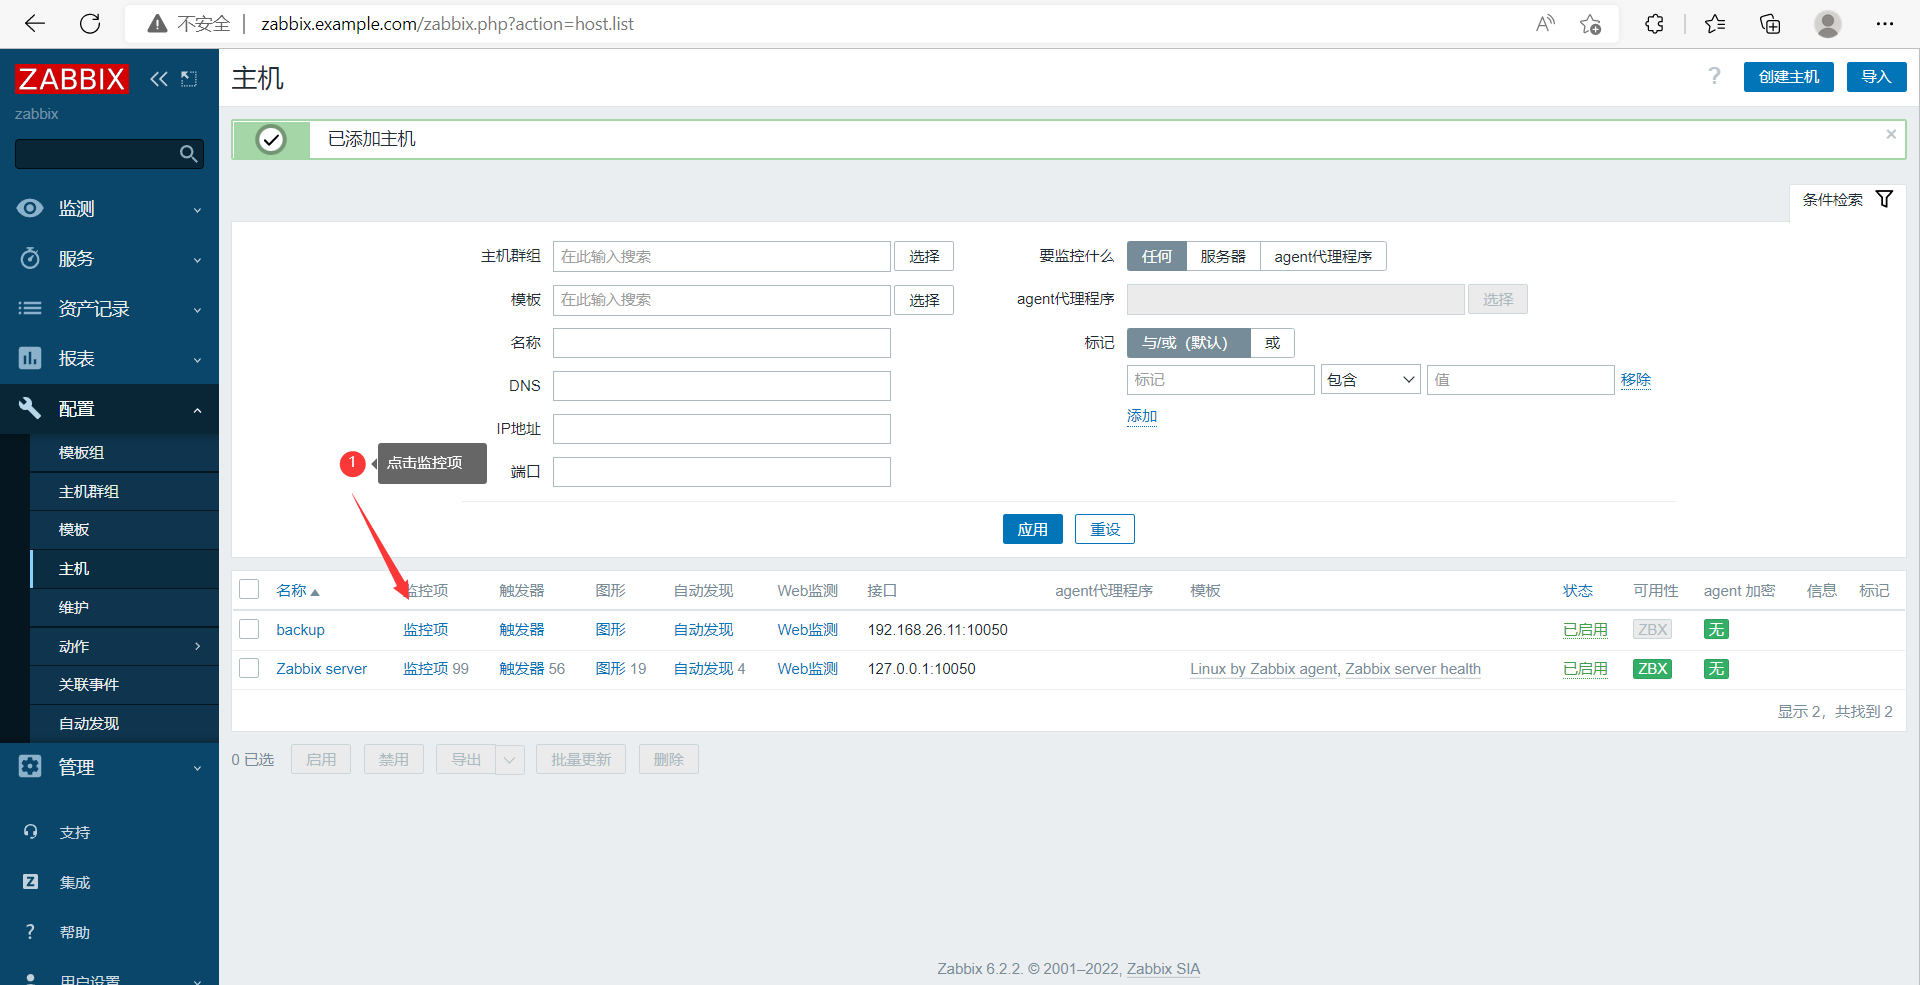The height and width of the screenshot is (985, 1920).
Task: Open the favorites list icon
Action: [x=1715, y=24]
